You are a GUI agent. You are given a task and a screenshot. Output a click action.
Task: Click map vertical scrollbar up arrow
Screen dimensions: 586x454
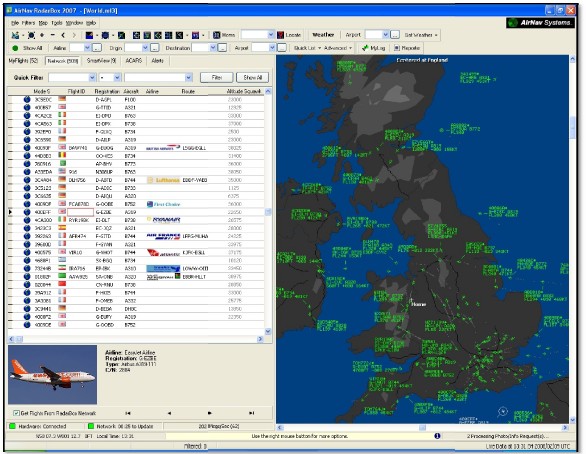point(572,59)
